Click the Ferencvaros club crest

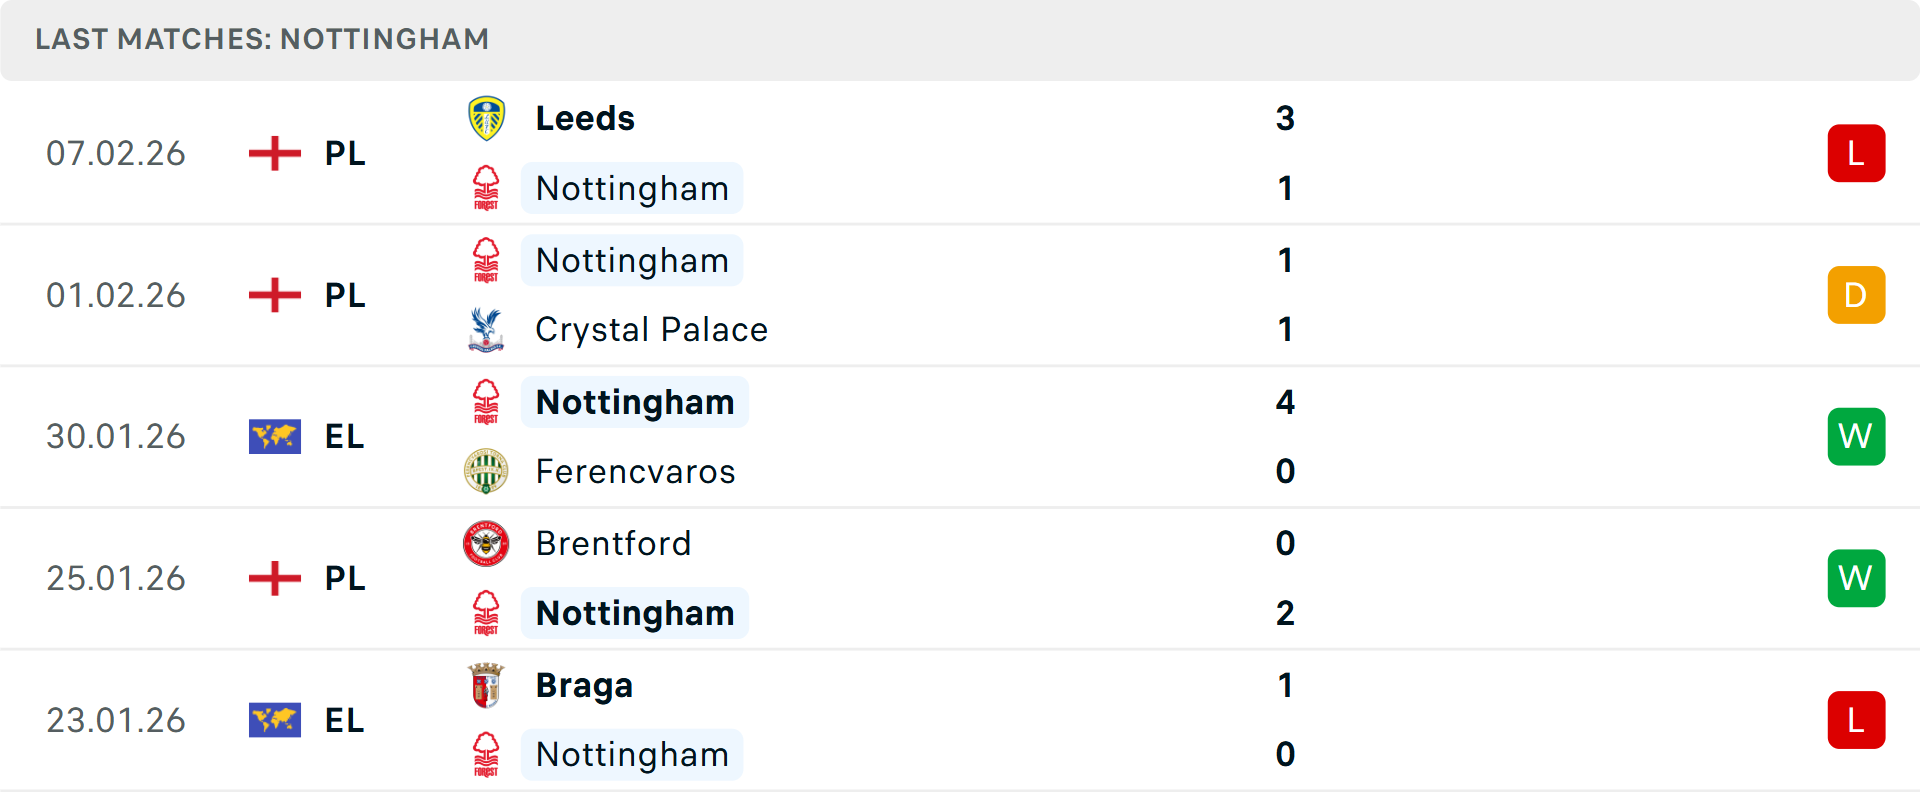(x=486, y=471)
